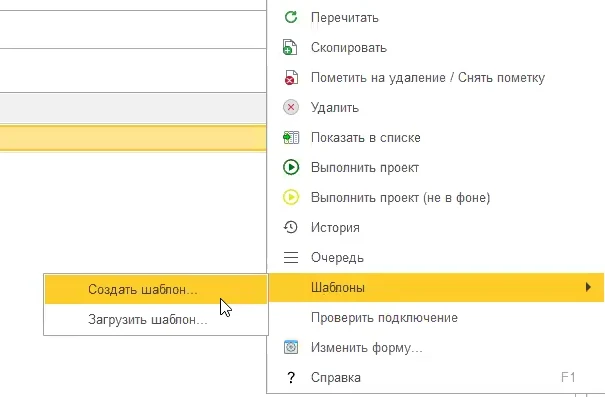Image resolution: width=605 pixels, height=397 pixels.
Task: Click the dark-green Выполнить проект play icon
Action: [291, 167]
